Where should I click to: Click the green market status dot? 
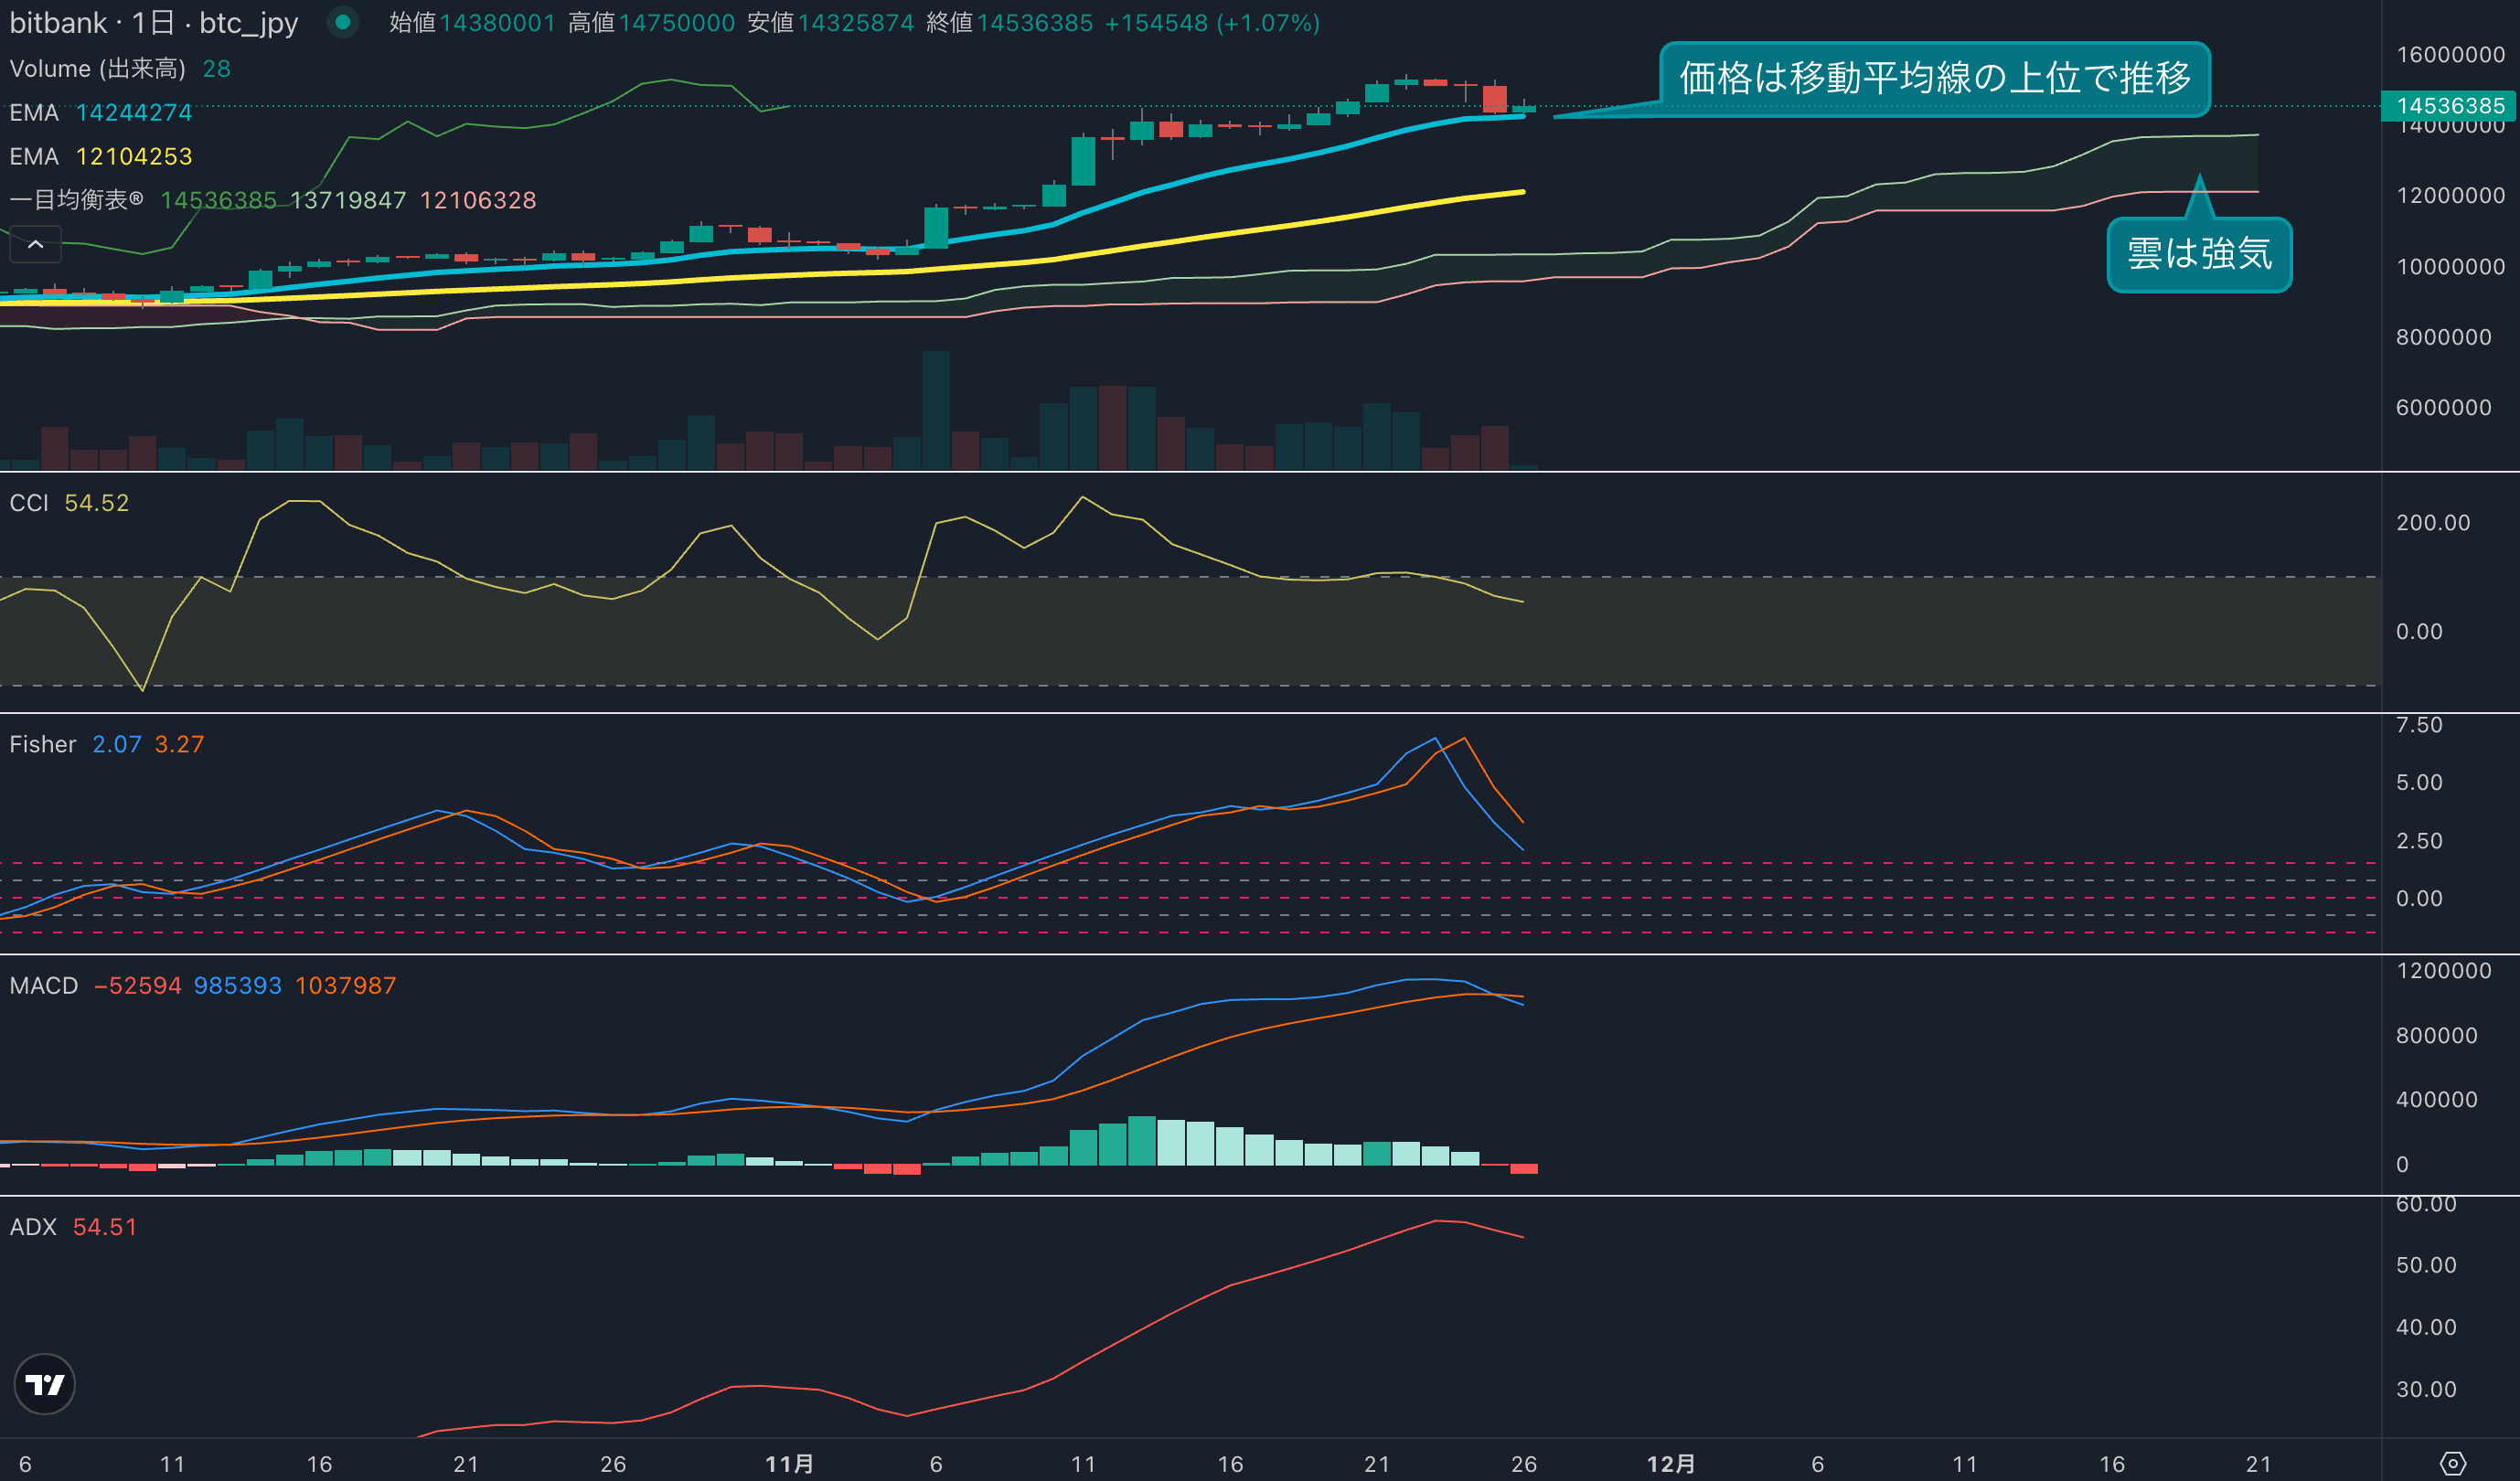pyautogui.click(x=343, y=22)
